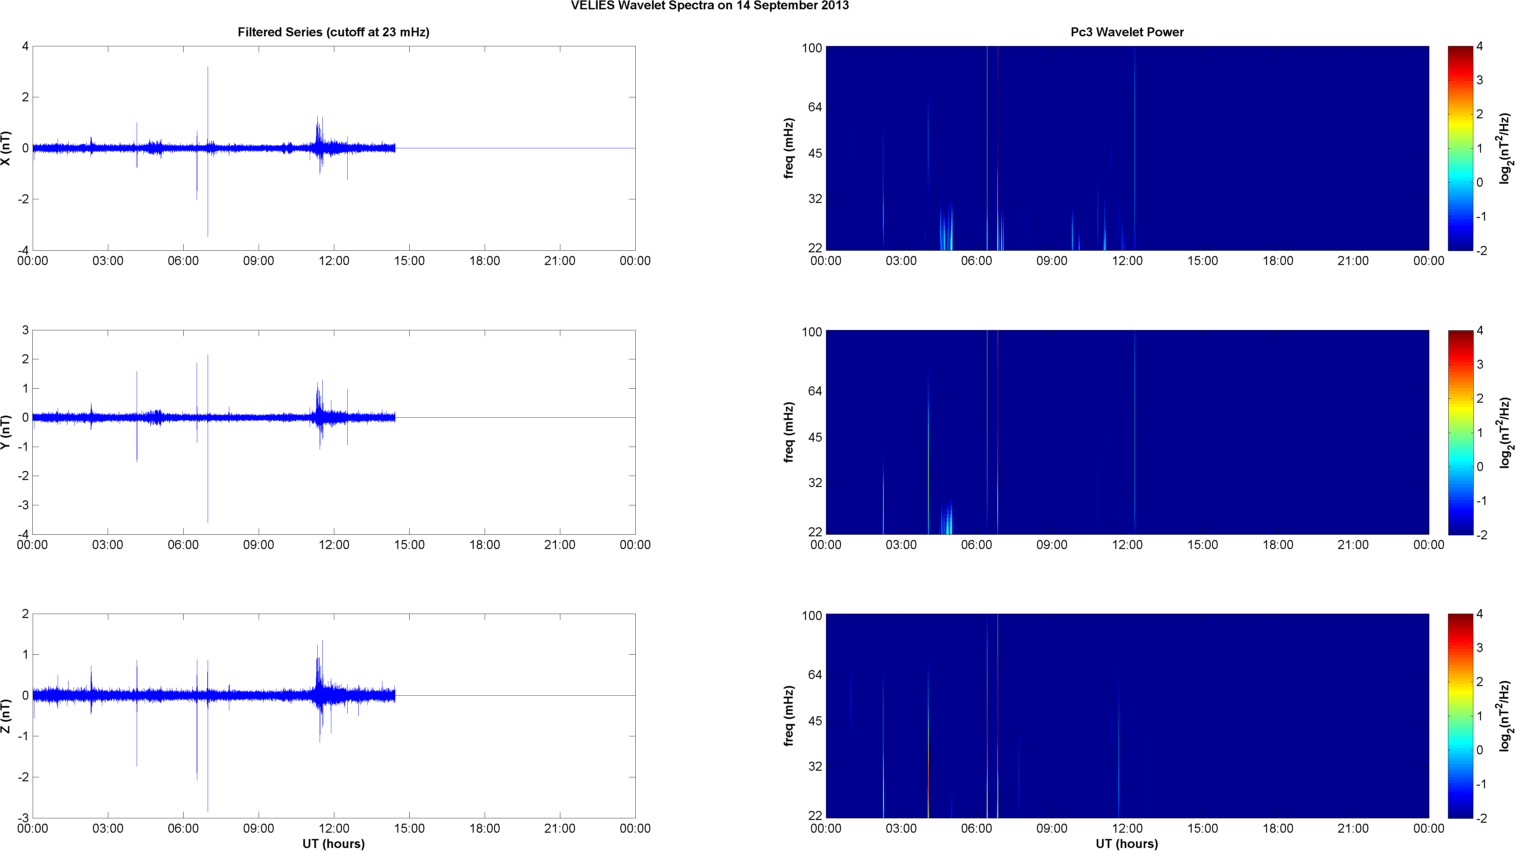Click the middle colorbar's log2(nT²/Hz) label
Viewport: 1515px width, 851px height.
pyautogui.click(x=1505, y=432)
